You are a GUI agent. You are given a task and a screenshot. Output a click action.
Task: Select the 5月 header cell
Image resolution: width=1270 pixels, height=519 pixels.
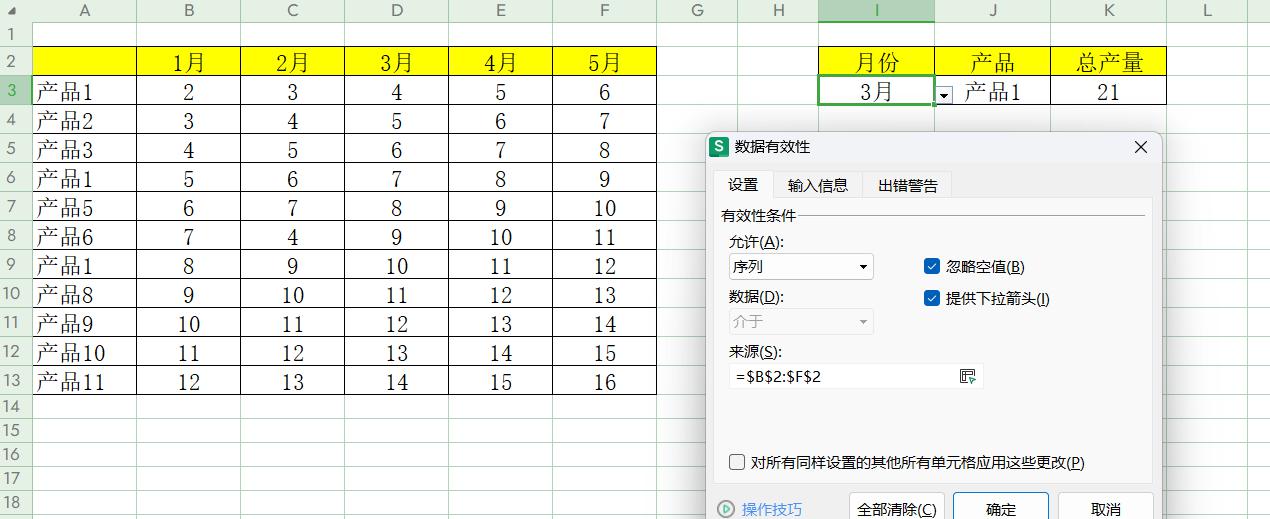pyautogui.click(x=605, y=62)
